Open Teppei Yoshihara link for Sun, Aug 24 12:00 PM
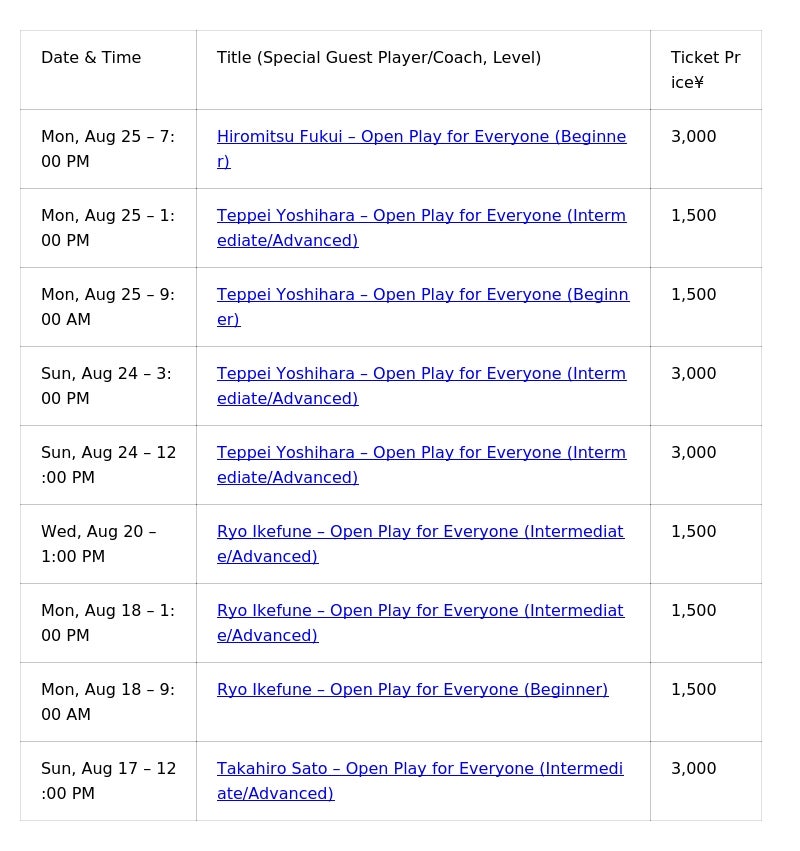This screenshot has height=851, width=800. click(x=421, y=453)
